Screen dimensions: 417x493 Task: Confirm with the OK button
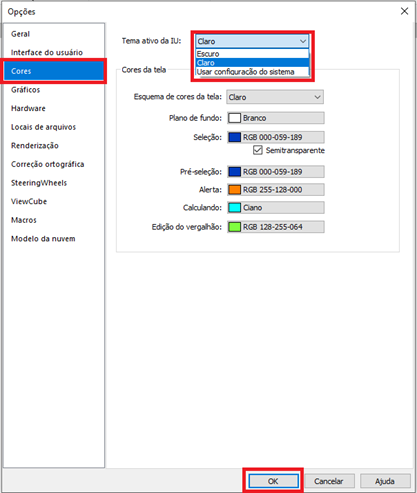pos(273,481)
